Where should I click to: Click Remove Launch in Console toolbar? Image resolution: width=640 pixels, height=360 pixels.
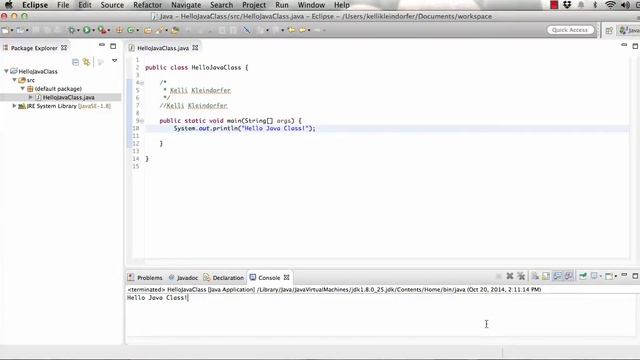coord(510,276)
